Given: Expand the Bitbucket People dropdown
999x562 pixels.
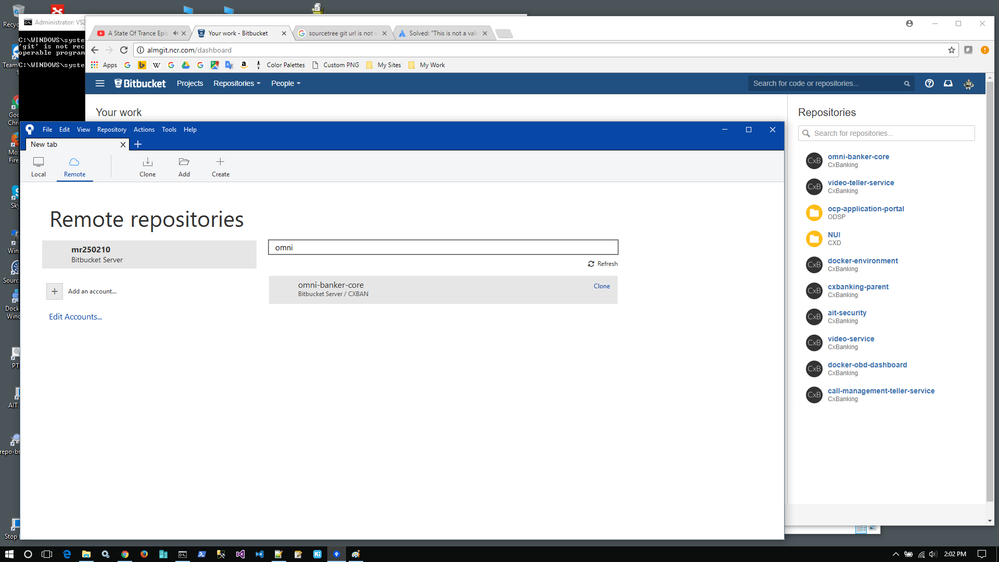Looking at the screenshot, I should 285,83.
